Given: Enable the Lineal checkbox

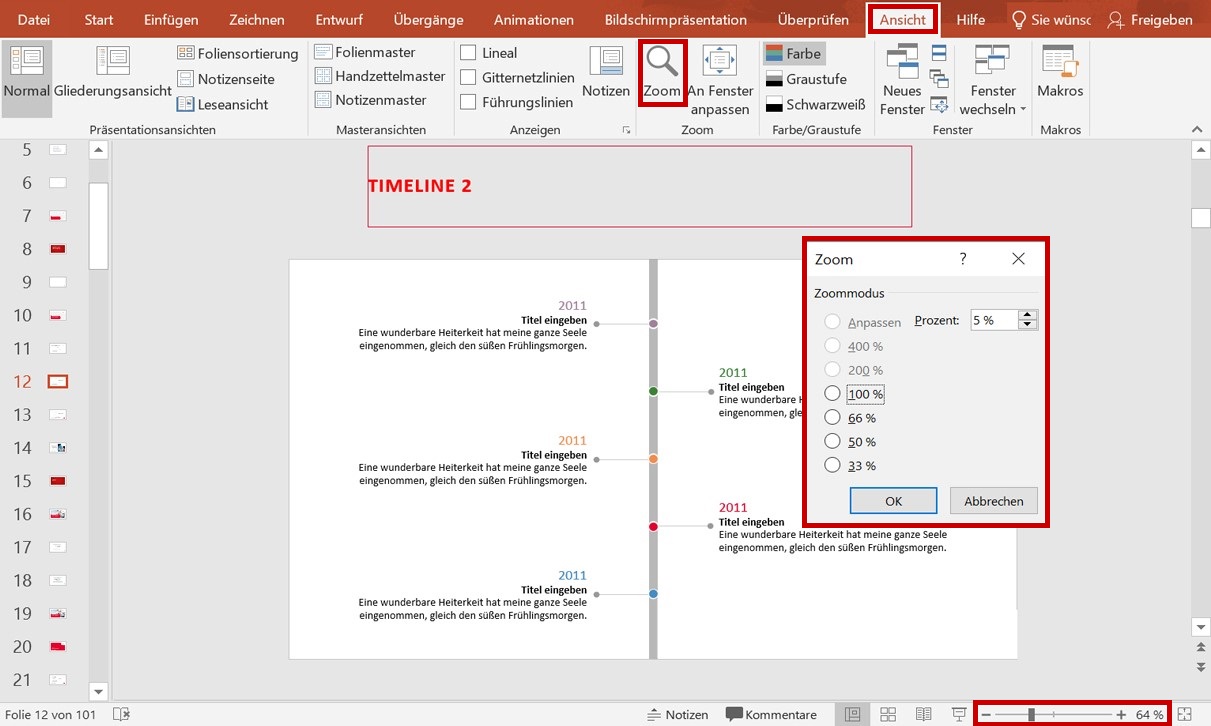Looking at the screenshot, I should coord(468,53).
